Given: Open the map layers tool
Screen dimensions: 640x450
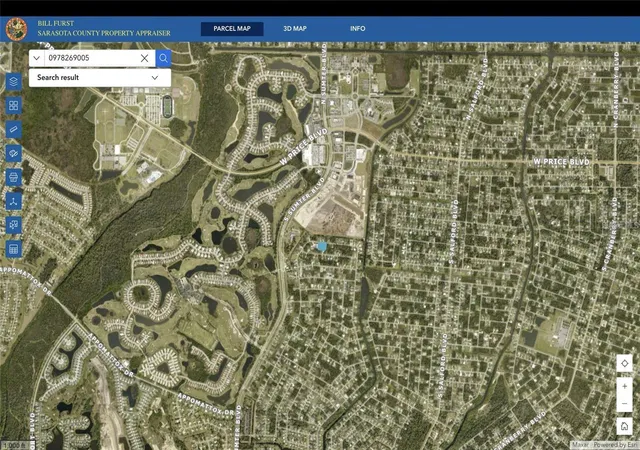Looking at the screenshot, I should point(13,82).
